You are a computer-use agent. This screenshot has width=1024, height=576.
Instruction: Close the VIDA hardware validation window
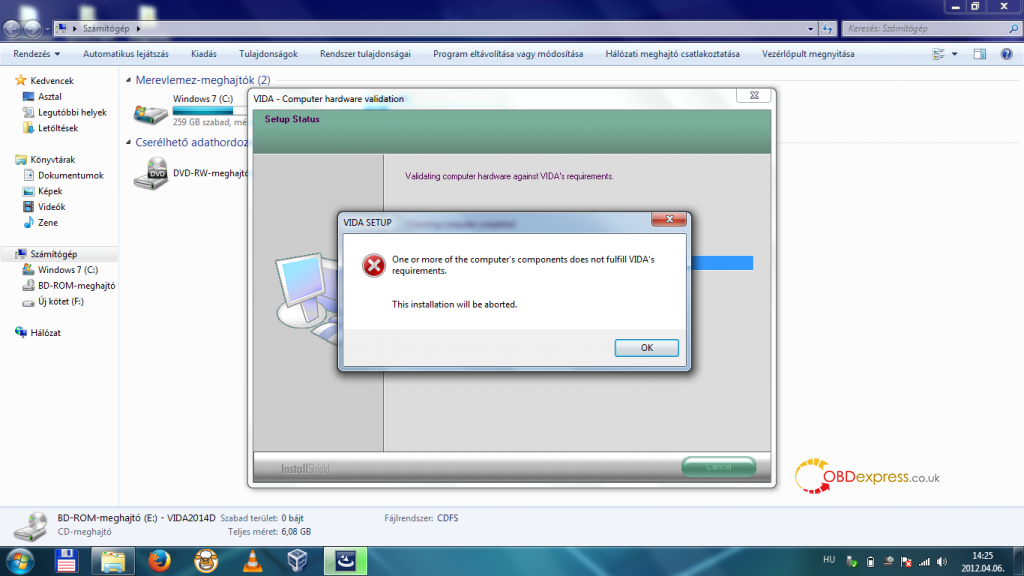(754, 95)
